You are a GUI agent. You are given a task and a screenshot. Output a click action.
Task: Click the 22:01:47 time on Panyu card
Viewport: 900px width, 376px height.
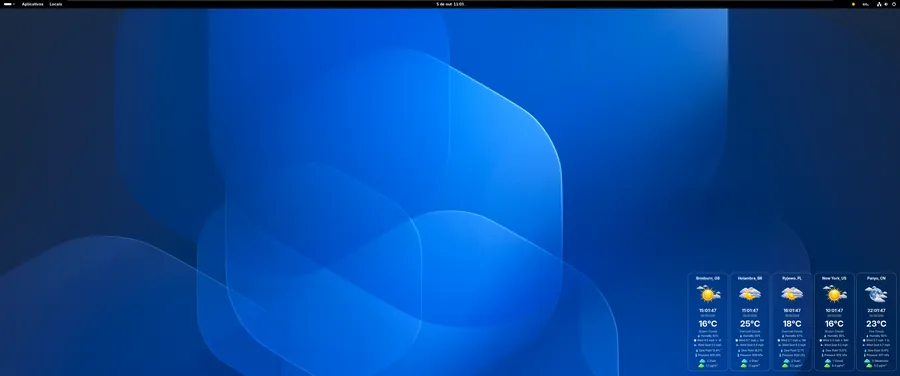[876, 311]
